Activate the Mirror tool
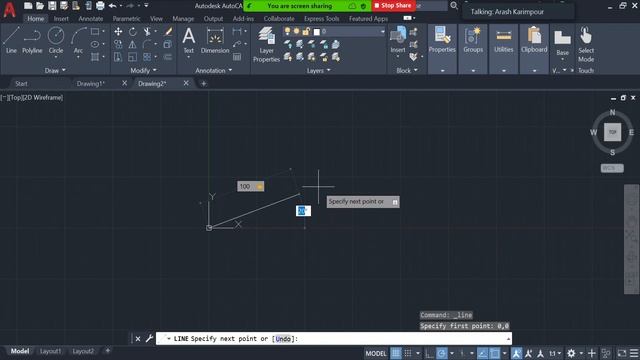Viewport: 640px width, 360px height. click(133, 44)
